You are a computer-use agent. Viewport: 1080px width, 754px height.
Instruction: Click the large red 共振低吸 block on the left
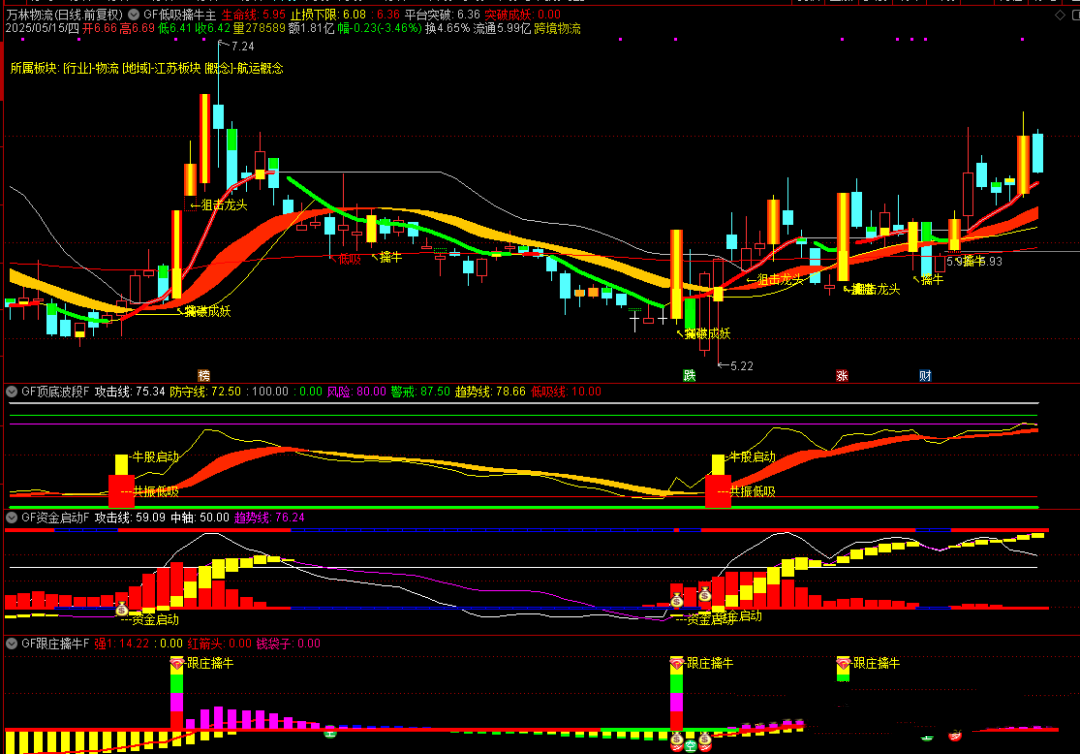coord(120,491)
